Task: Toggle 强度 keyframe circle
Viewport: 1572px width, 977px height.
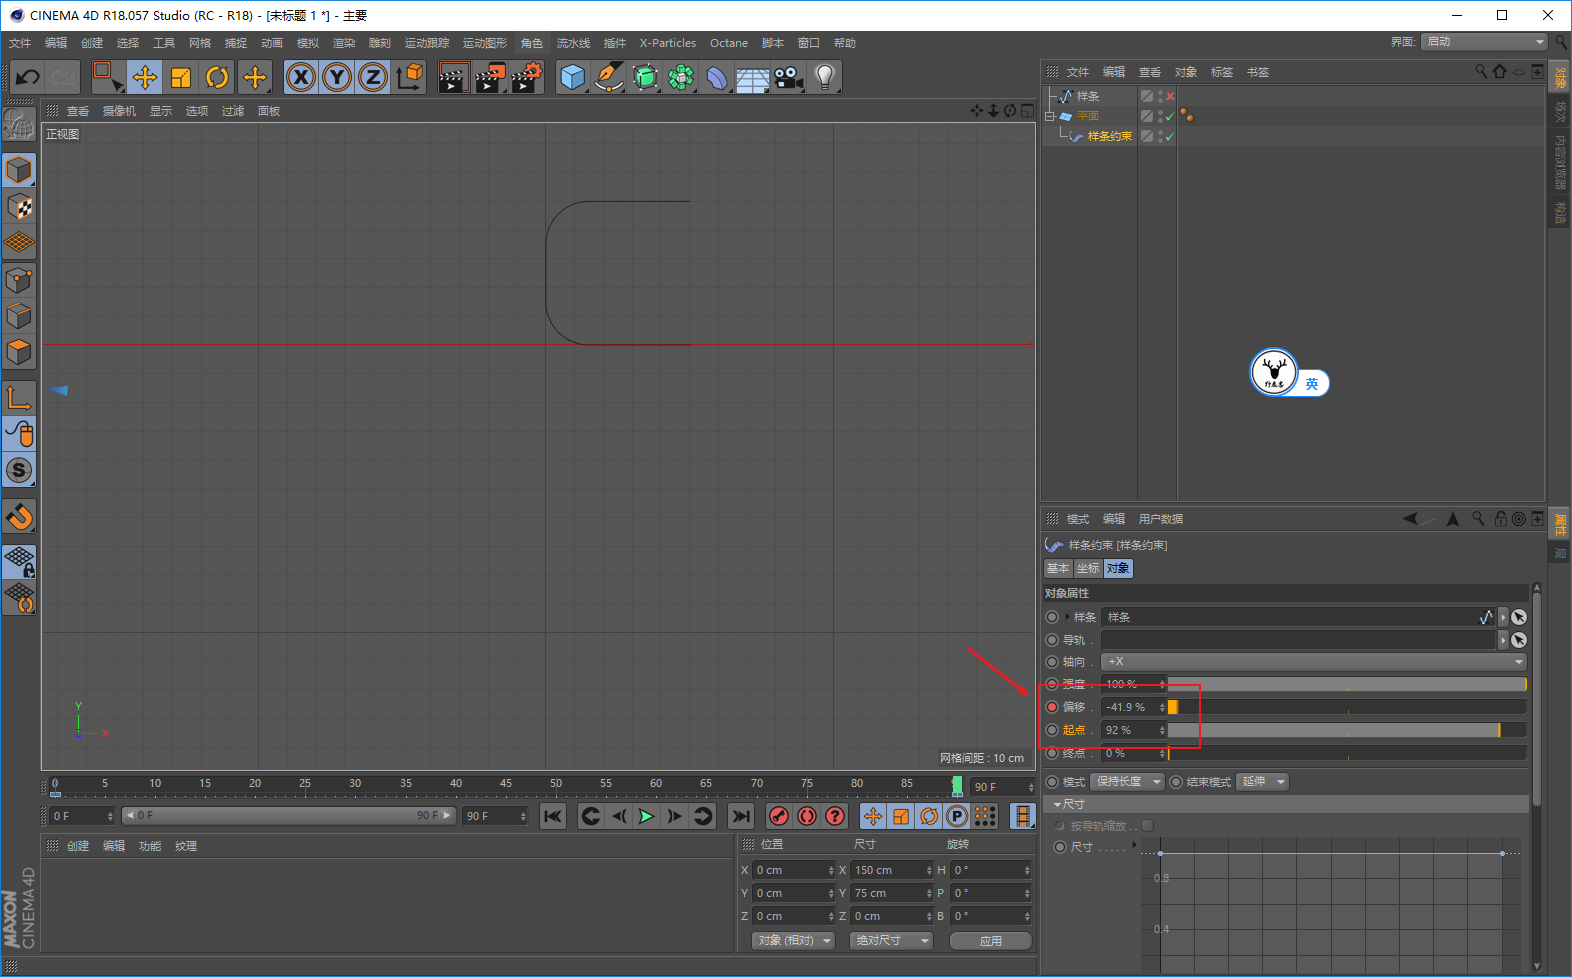Action: point(1052,684)
